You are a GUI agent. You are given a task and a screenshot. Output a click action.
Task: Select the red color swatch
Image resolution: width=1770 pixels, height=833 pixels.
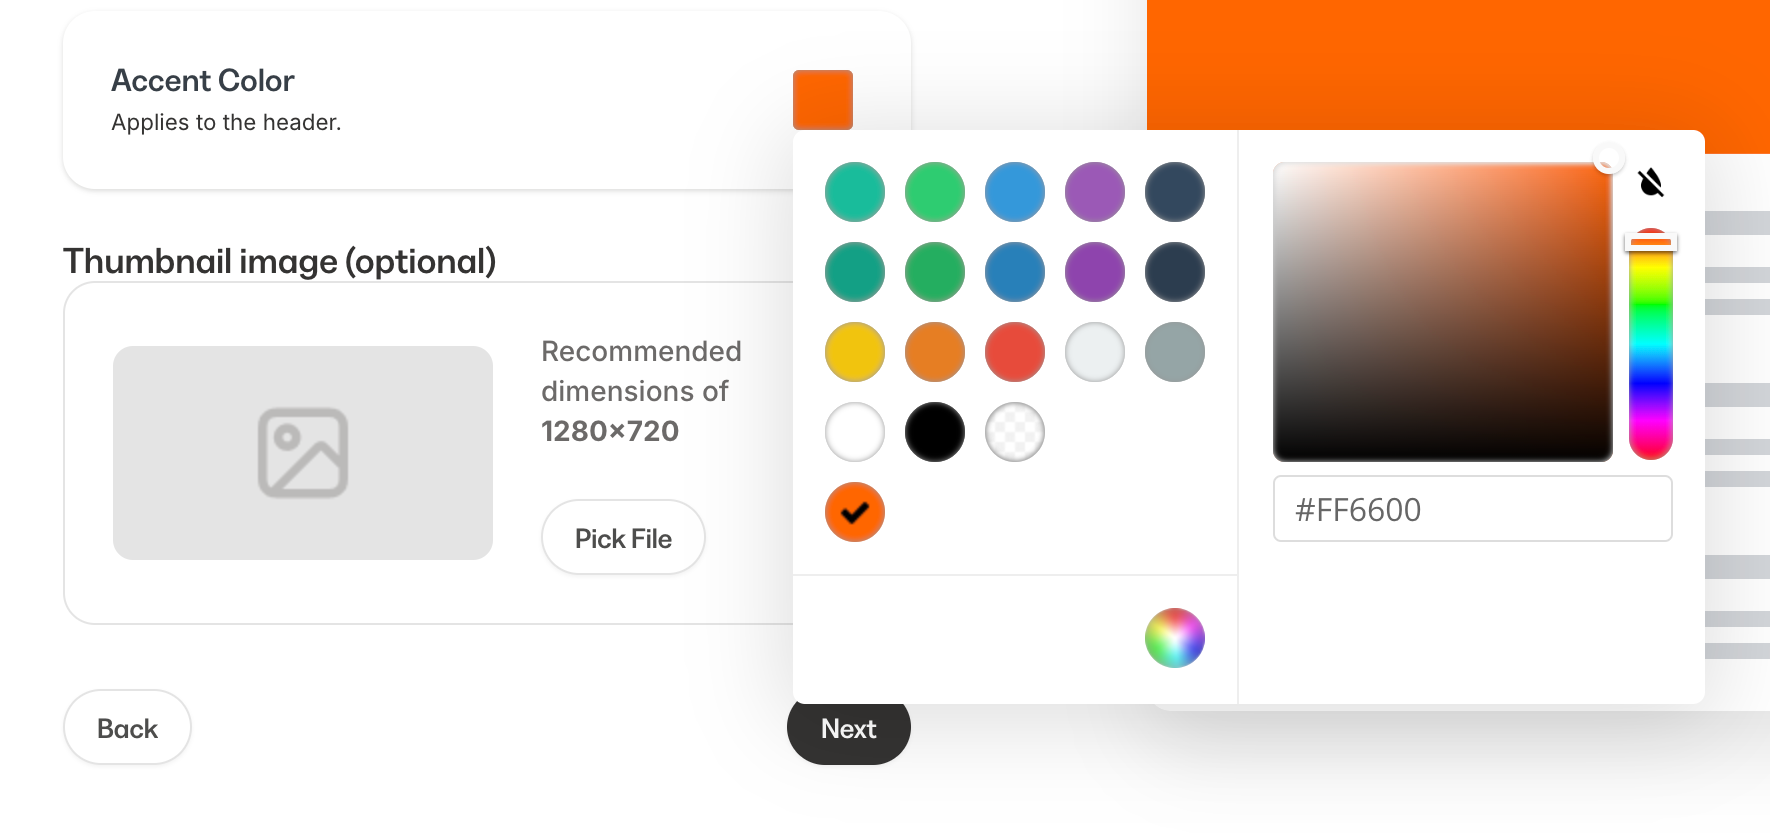[x=1015, y=352]
